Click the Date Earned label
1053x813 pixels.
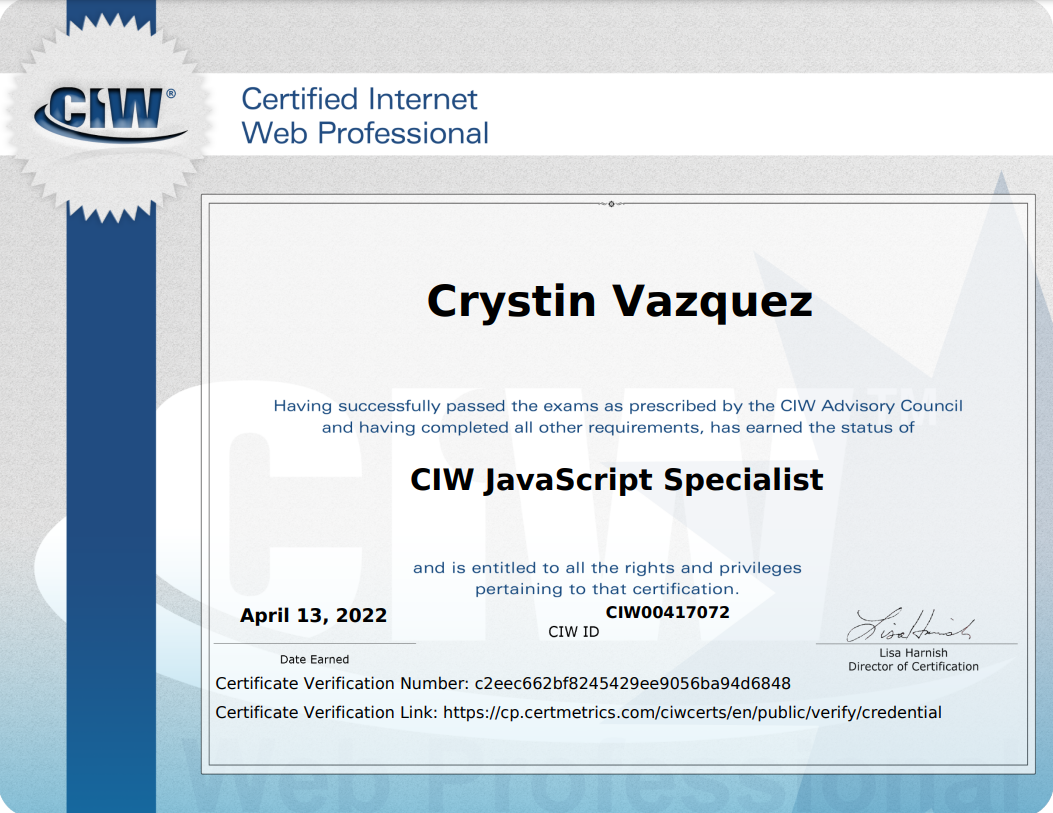point(313,659)
